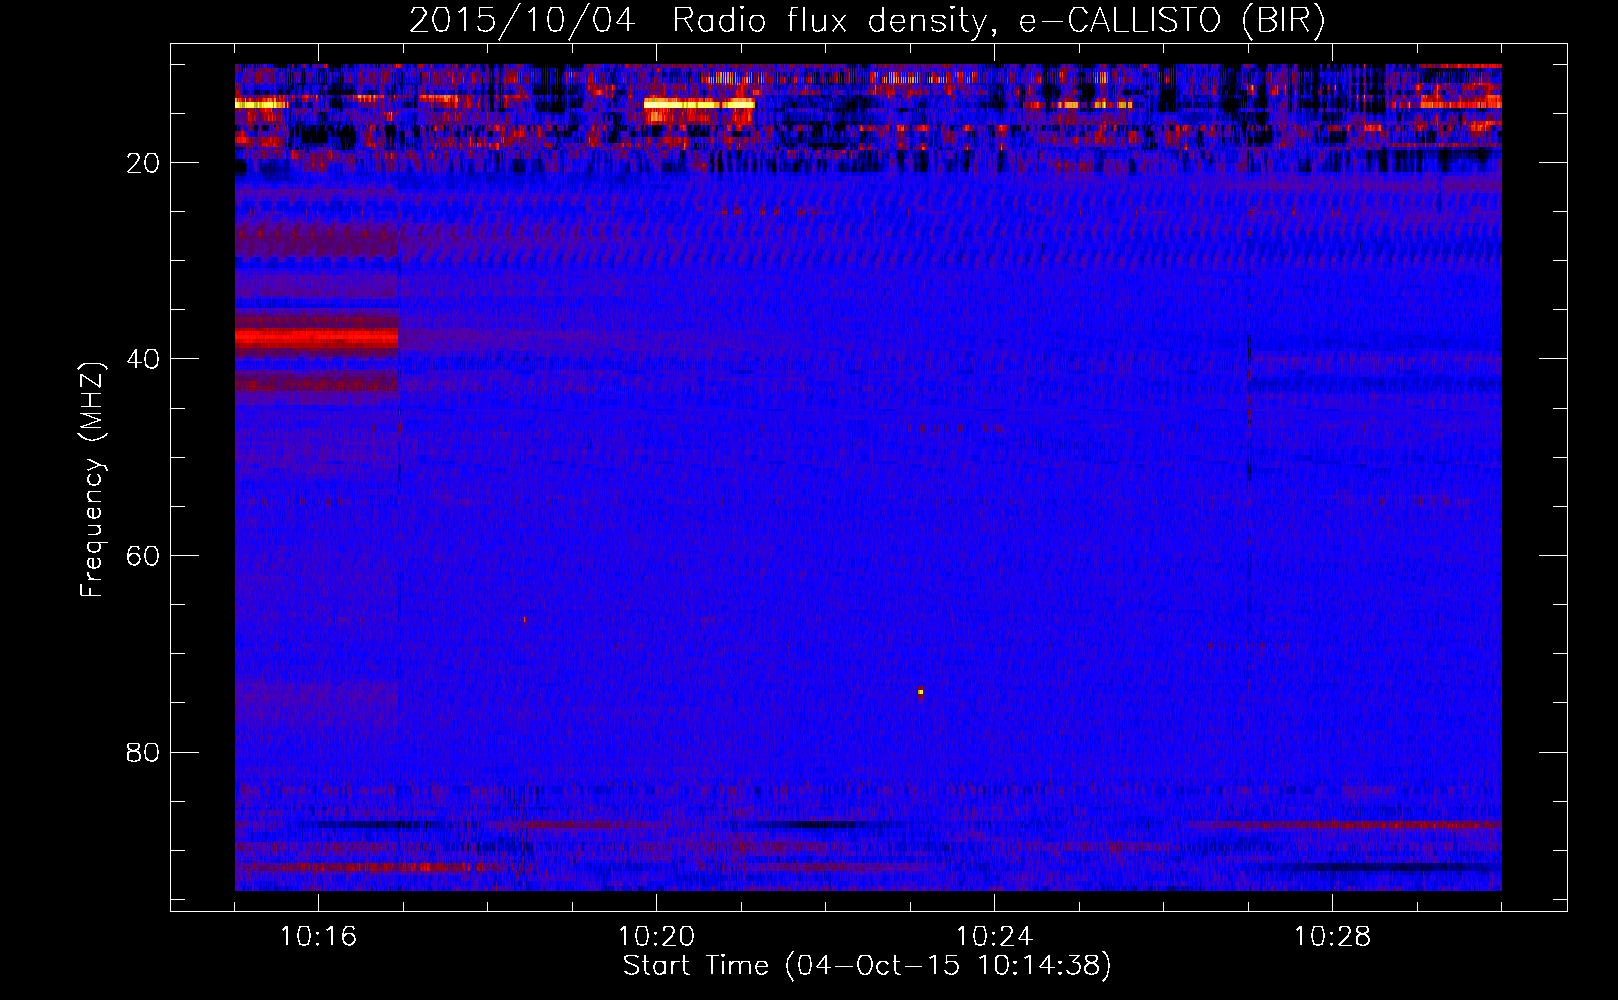Click the plot title mentioning e-CALLISTO (BIR)
Screen dimensions: 1618x1000
coord(867,21)
